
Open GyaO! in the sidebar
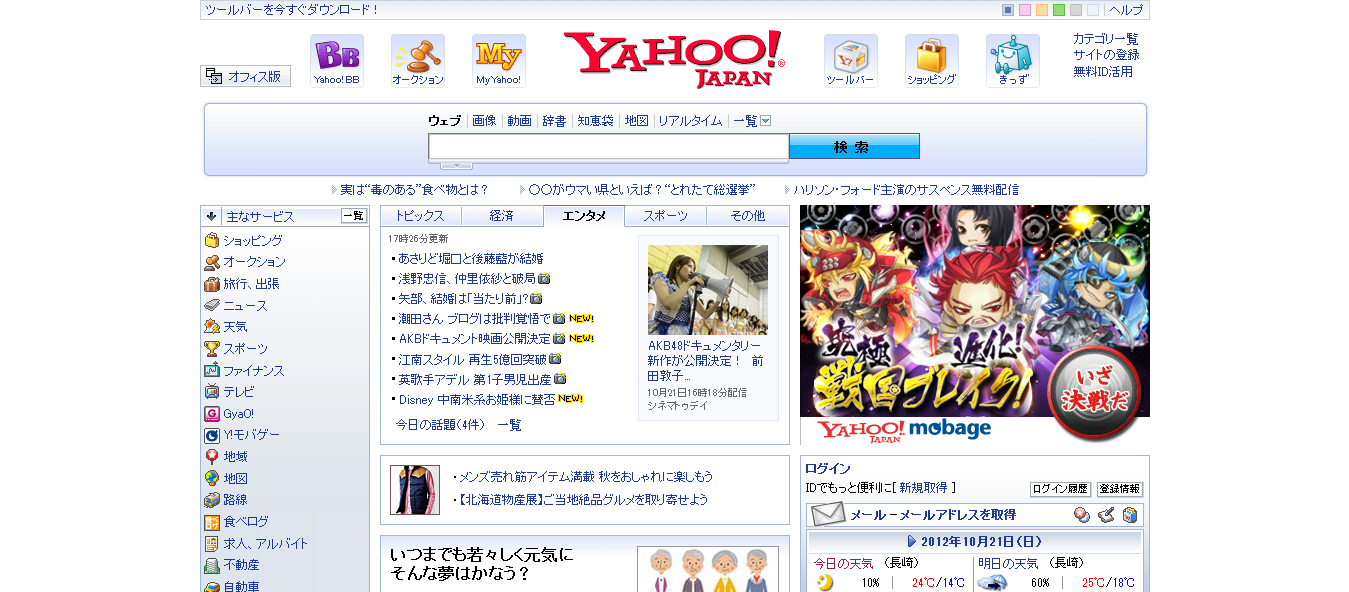click(239, 414)
